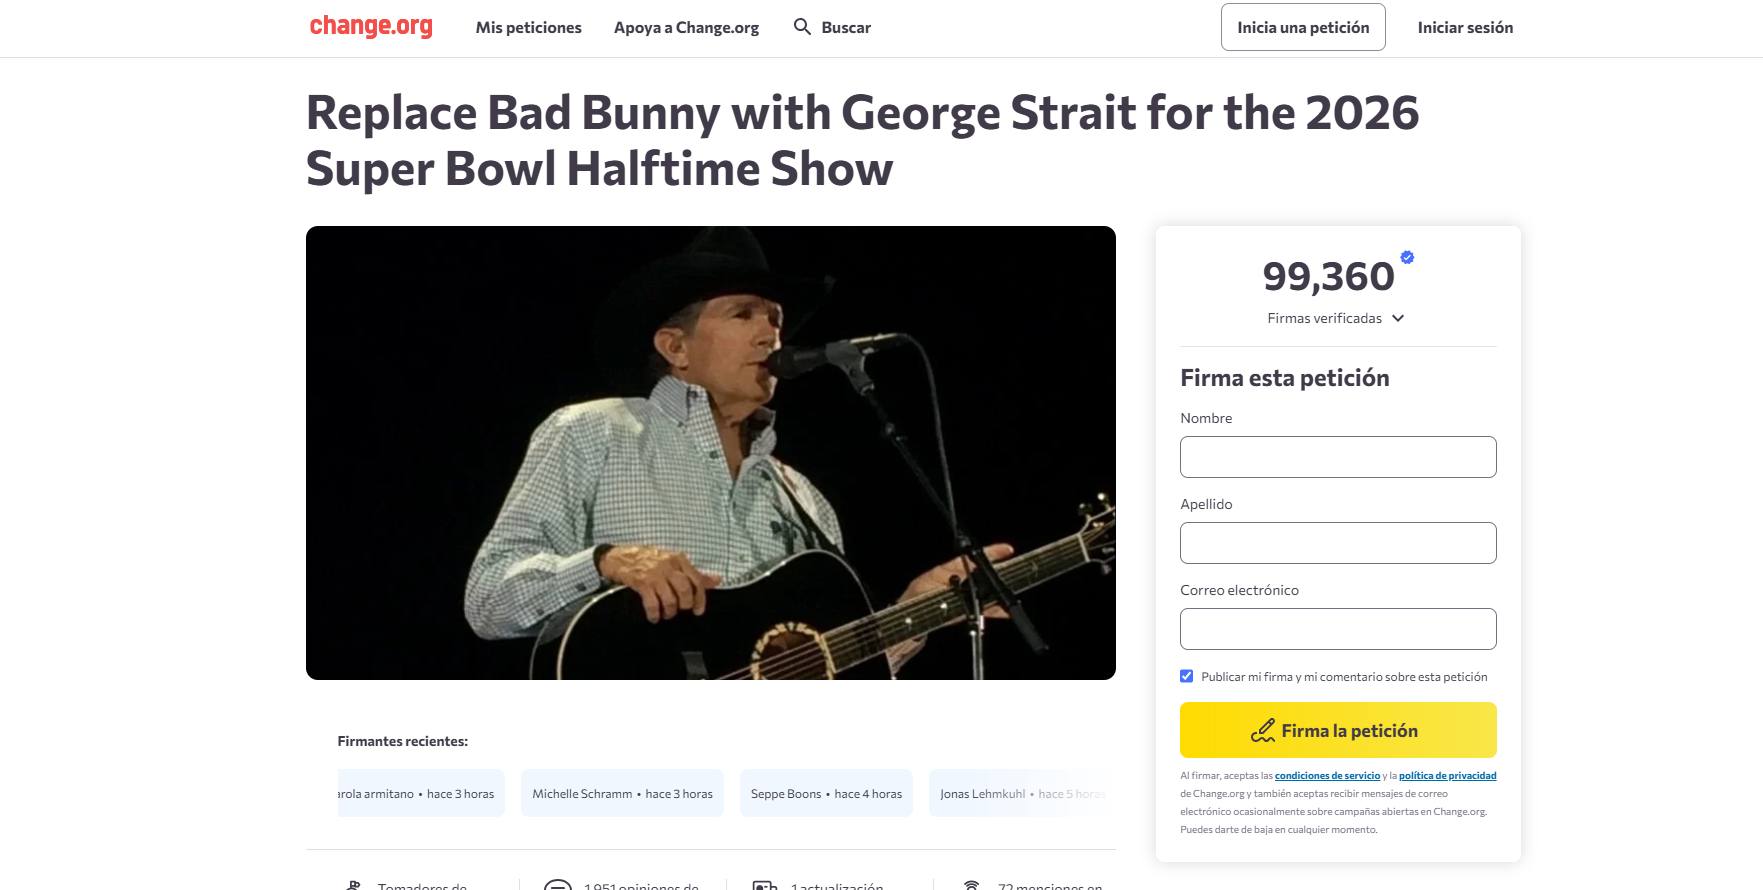Click the change.org logo
This screenshot has height=890, width=1763.
(371, 27)
